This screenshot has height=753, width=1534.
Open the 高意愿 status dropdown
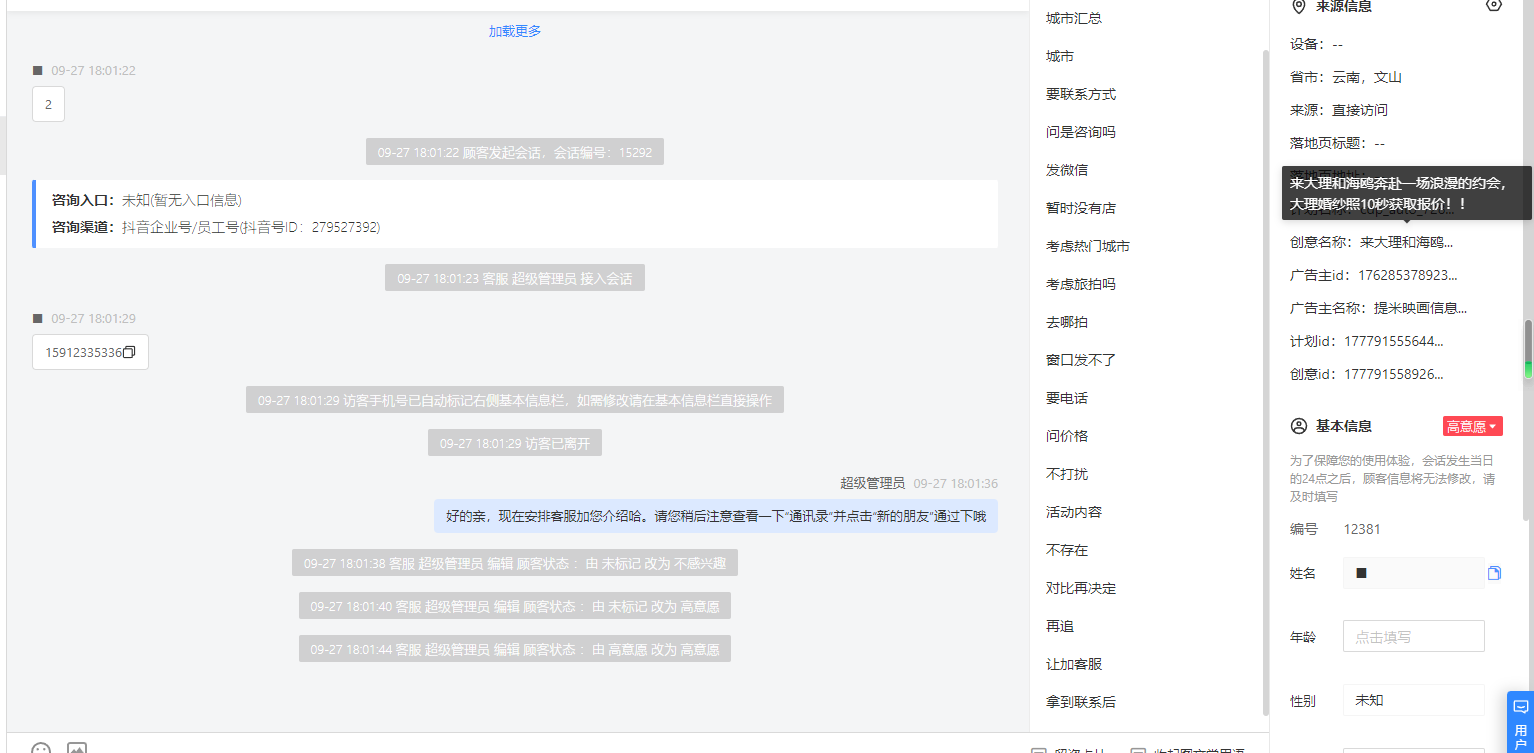click(1472, 426)
